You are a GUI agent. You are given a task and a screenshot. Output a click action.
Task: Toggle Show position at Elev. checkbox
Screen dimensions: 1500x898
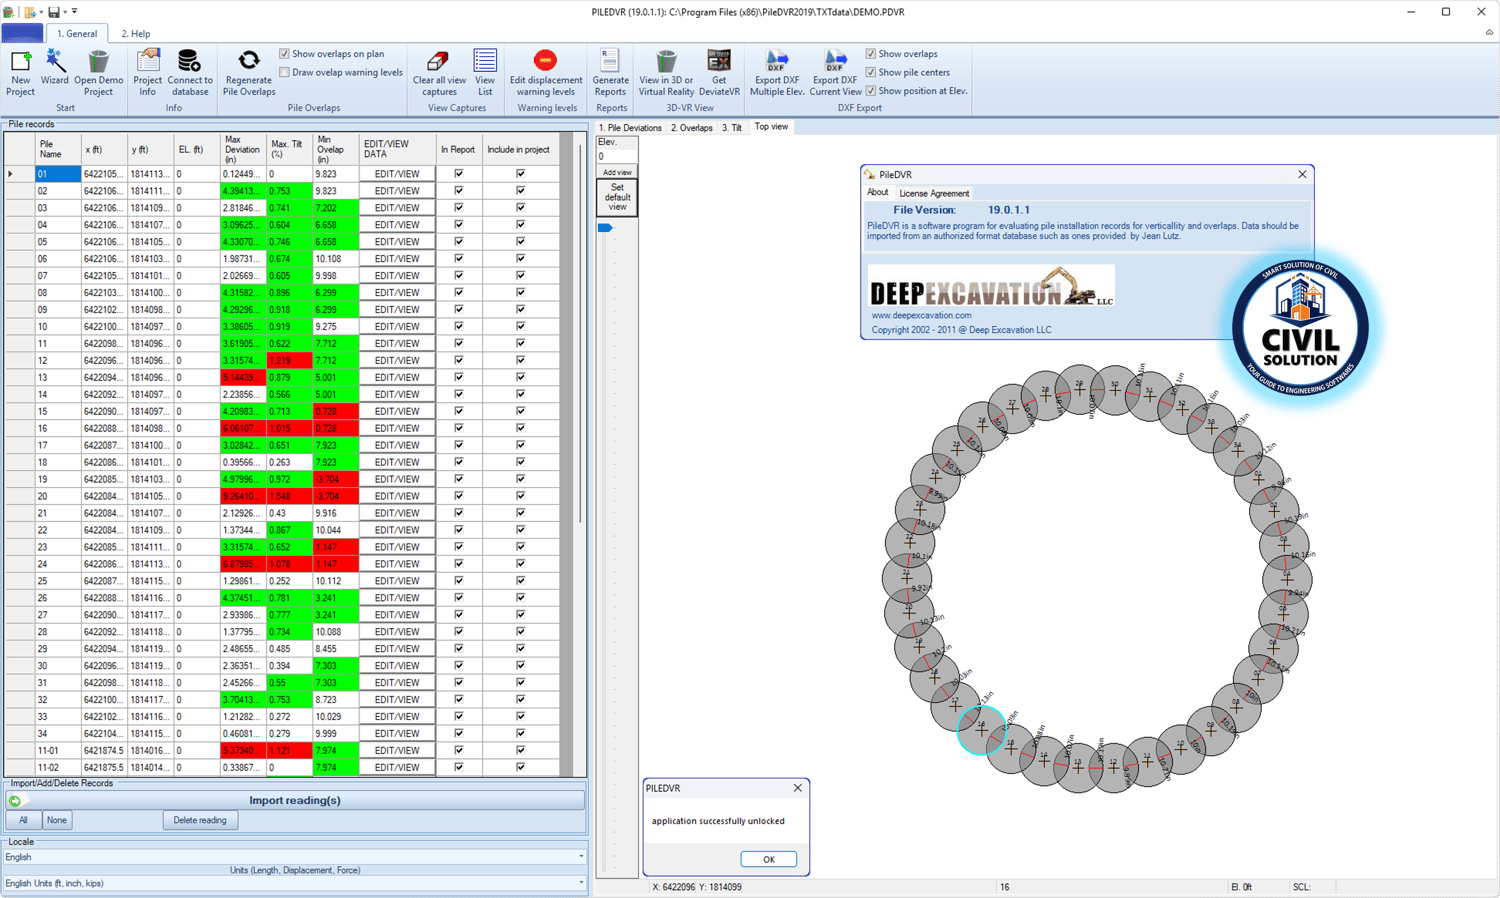tap(871, 91)
